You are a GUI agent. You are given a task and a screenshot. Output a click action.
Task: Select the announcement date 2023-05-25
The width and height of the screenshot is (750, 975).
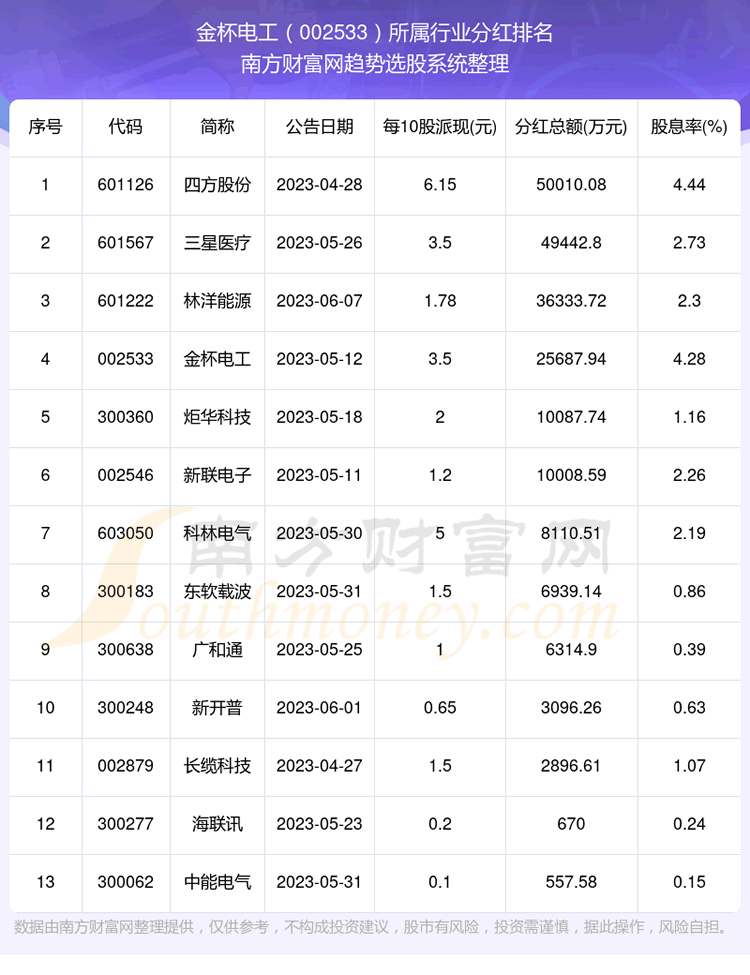tap(319, 649)
